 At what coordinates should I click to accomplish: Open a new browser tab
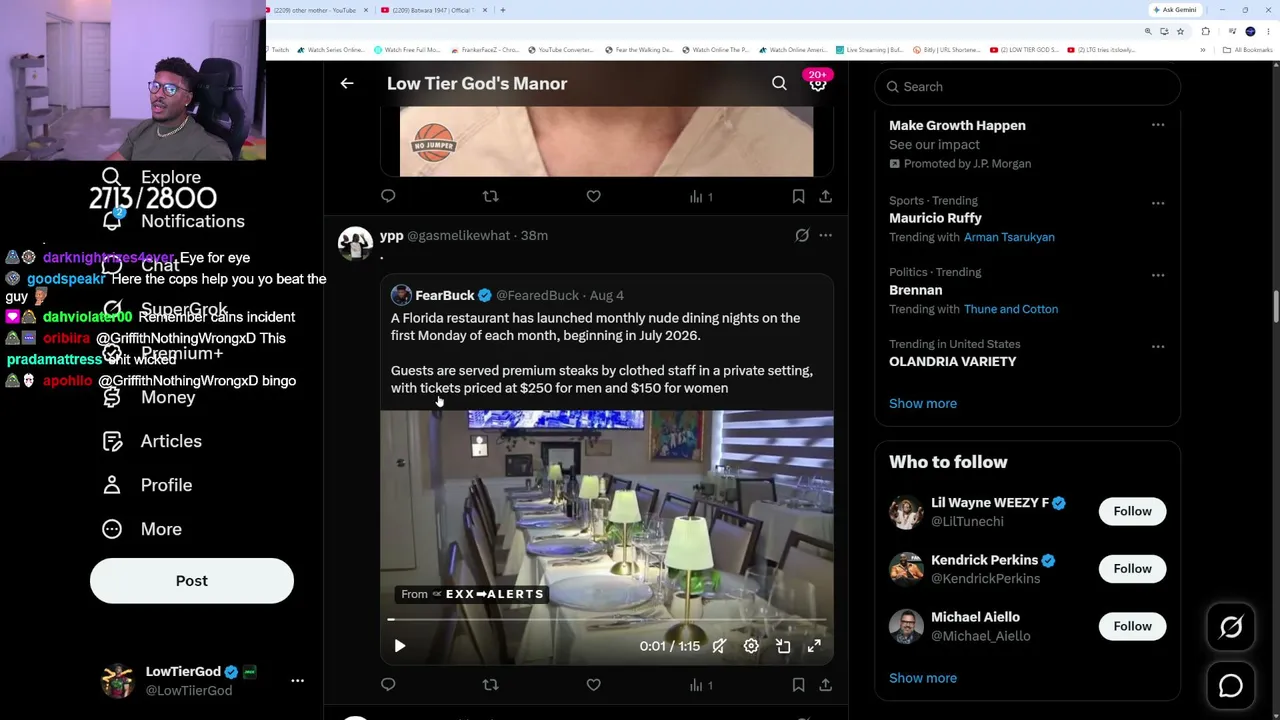pos(502,10)
